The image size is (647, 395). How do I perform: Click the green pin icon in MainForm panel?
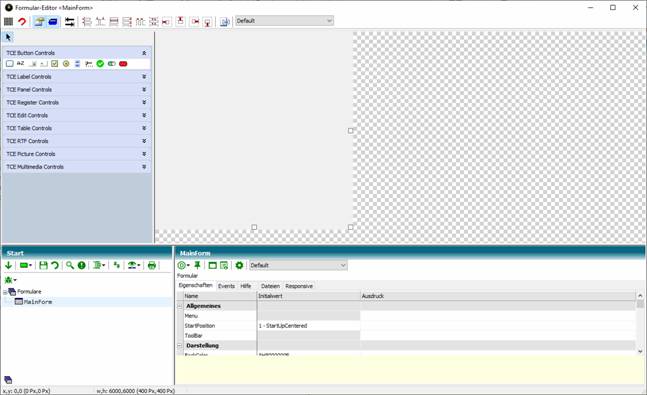197,265
